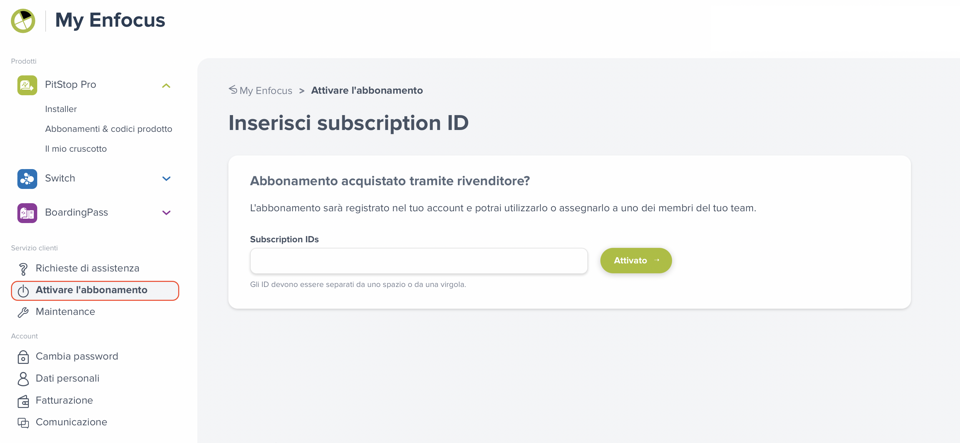Screen dimensions: 960x443
Task: Click the My Enfocus breadcrumb link
Action: [265, 91]
